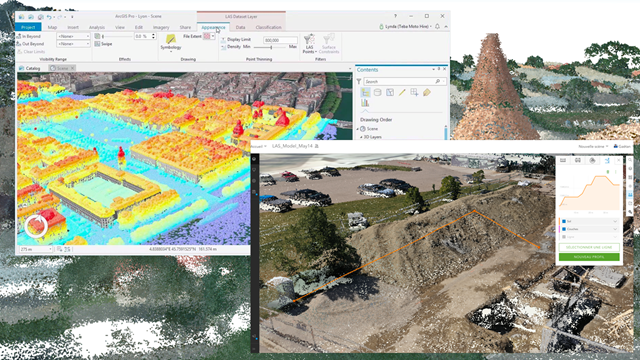640x360 pixels.
Task: Click the NOUVEAU PROFIL green button
Action: 589,257
